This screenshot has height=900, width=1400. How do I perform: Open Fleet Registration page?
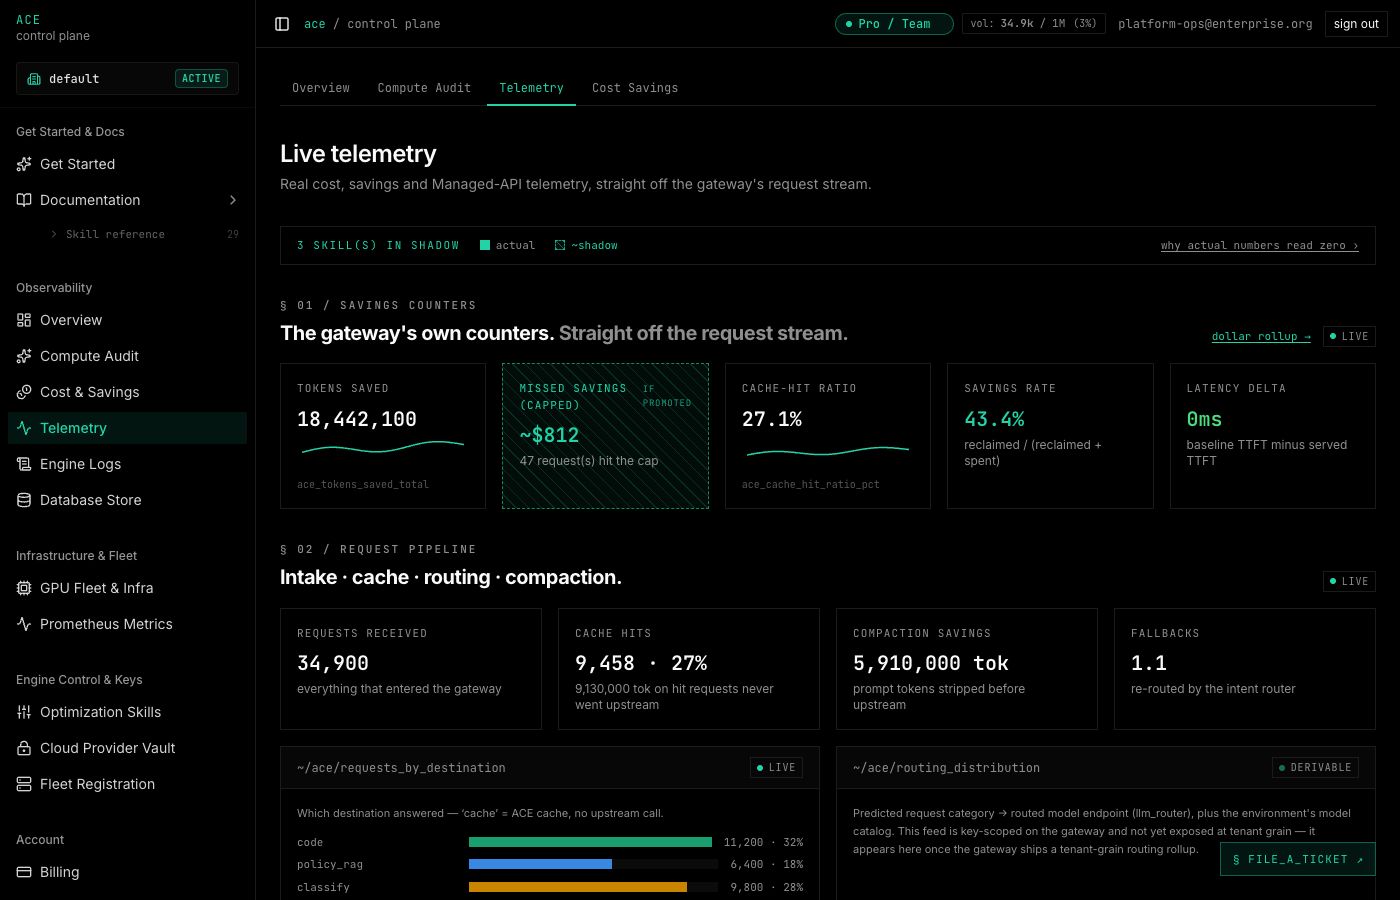click(x=127, y=784)
